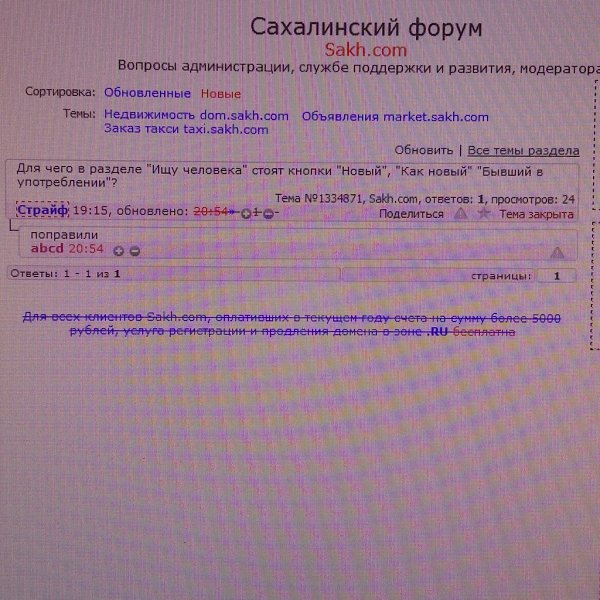This screenshot has height=600, width=600.
Task: Downvote the topic with minus icon
Action: click(x=269, y=214)
